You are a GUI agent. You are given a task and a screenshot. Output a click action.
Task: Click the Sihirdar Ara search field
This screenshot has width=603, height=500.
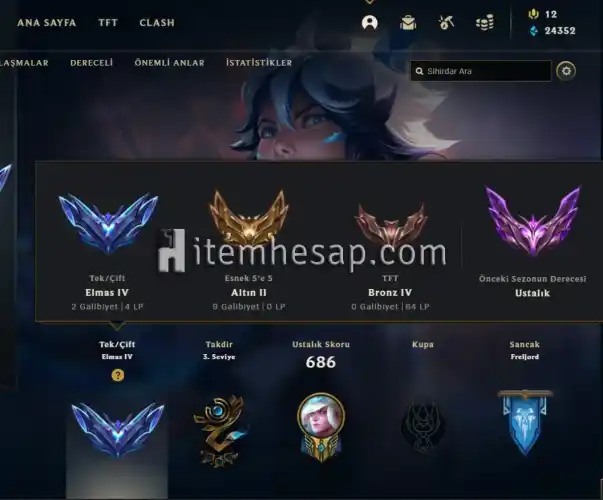click(x=481, y=71)
